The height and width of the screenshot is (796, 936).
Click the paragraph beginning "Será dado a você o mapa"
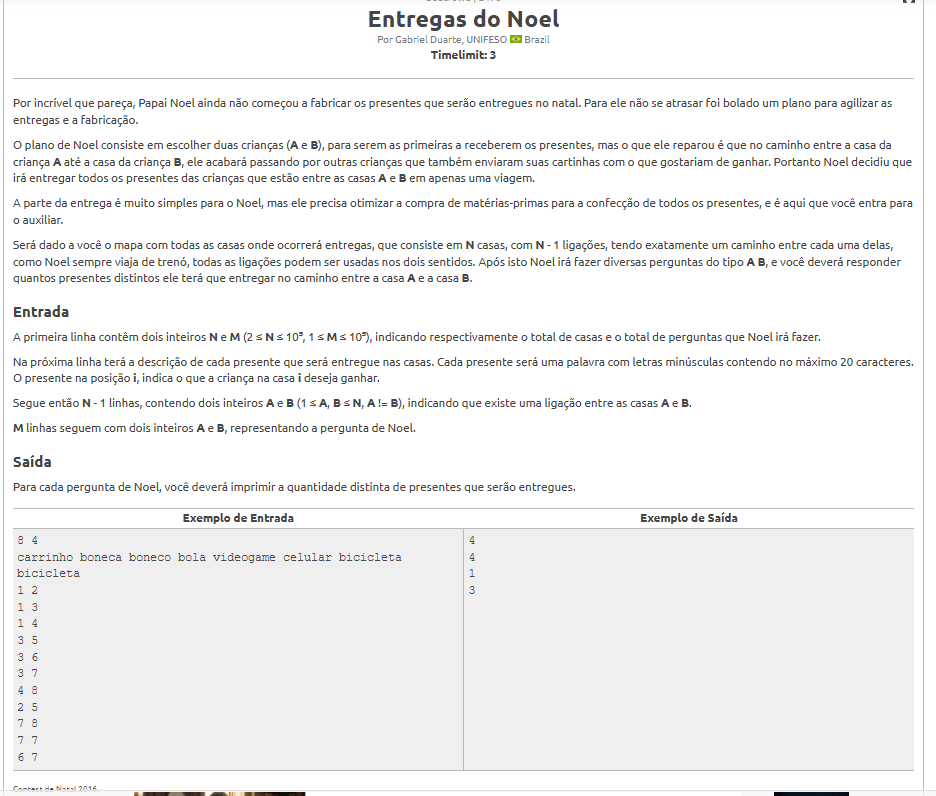[457, 262]
